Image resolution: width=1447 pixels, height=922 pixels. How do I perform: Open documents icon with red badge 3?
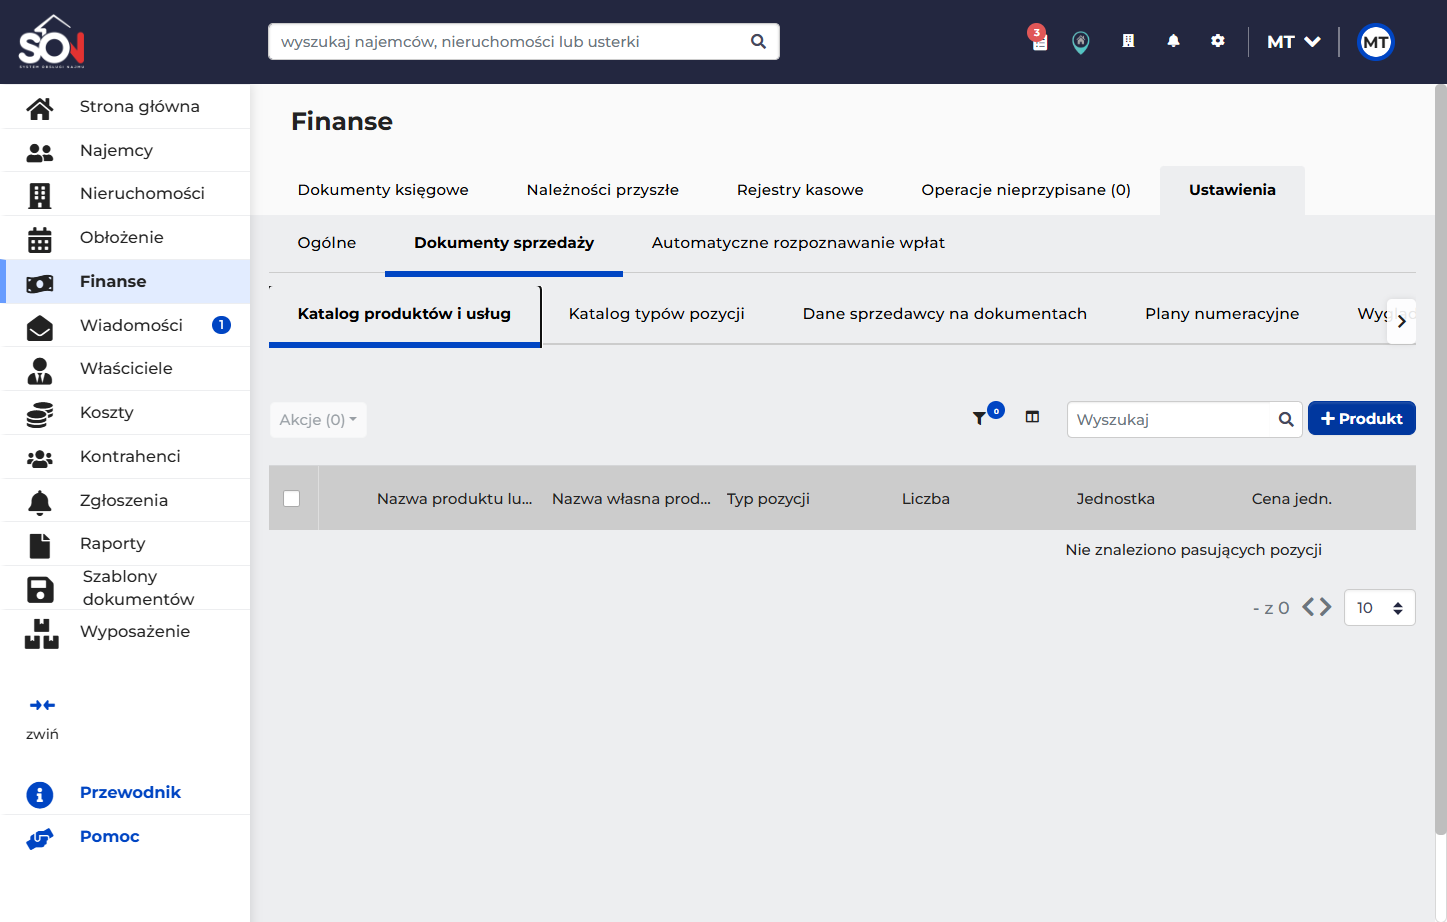point(1039,40)
